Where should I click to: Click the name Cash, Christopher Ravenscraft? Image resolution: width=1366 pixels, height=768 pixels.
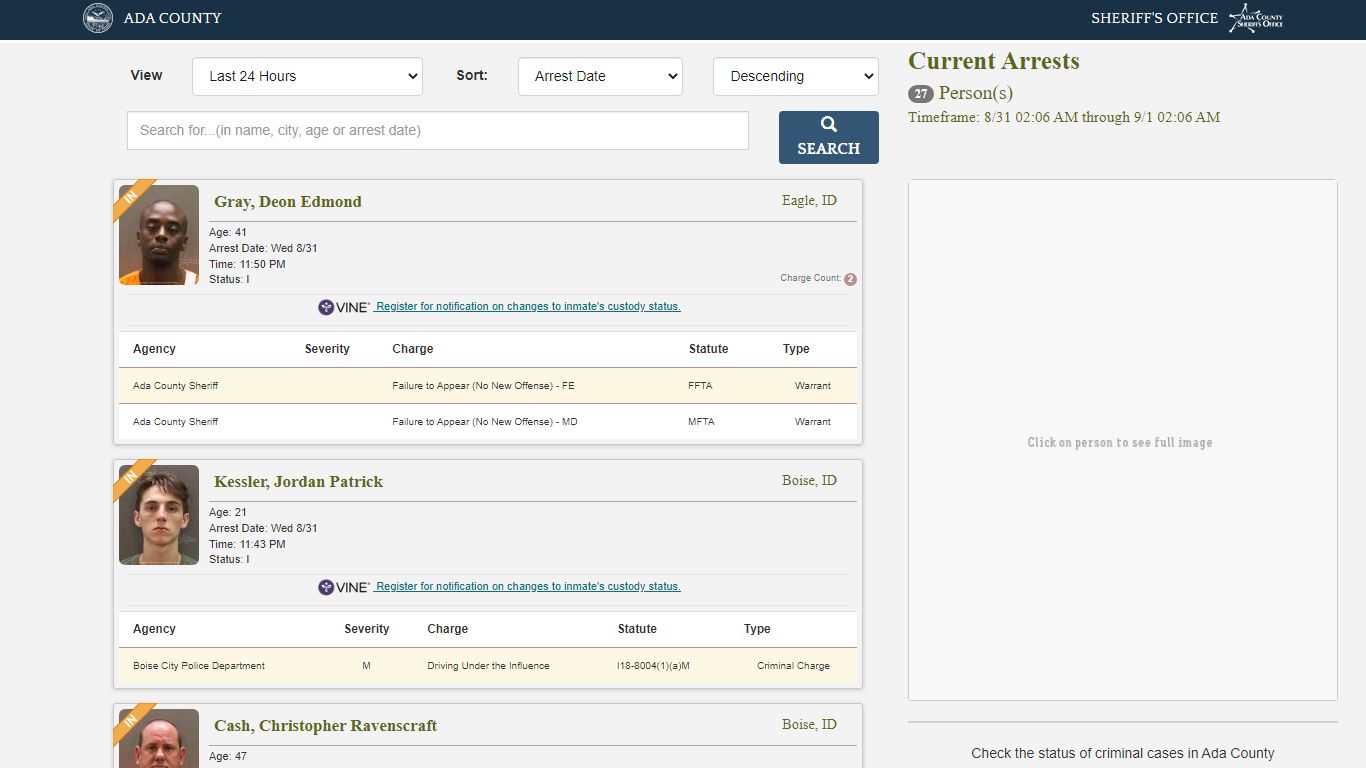[x=326, y=726]
